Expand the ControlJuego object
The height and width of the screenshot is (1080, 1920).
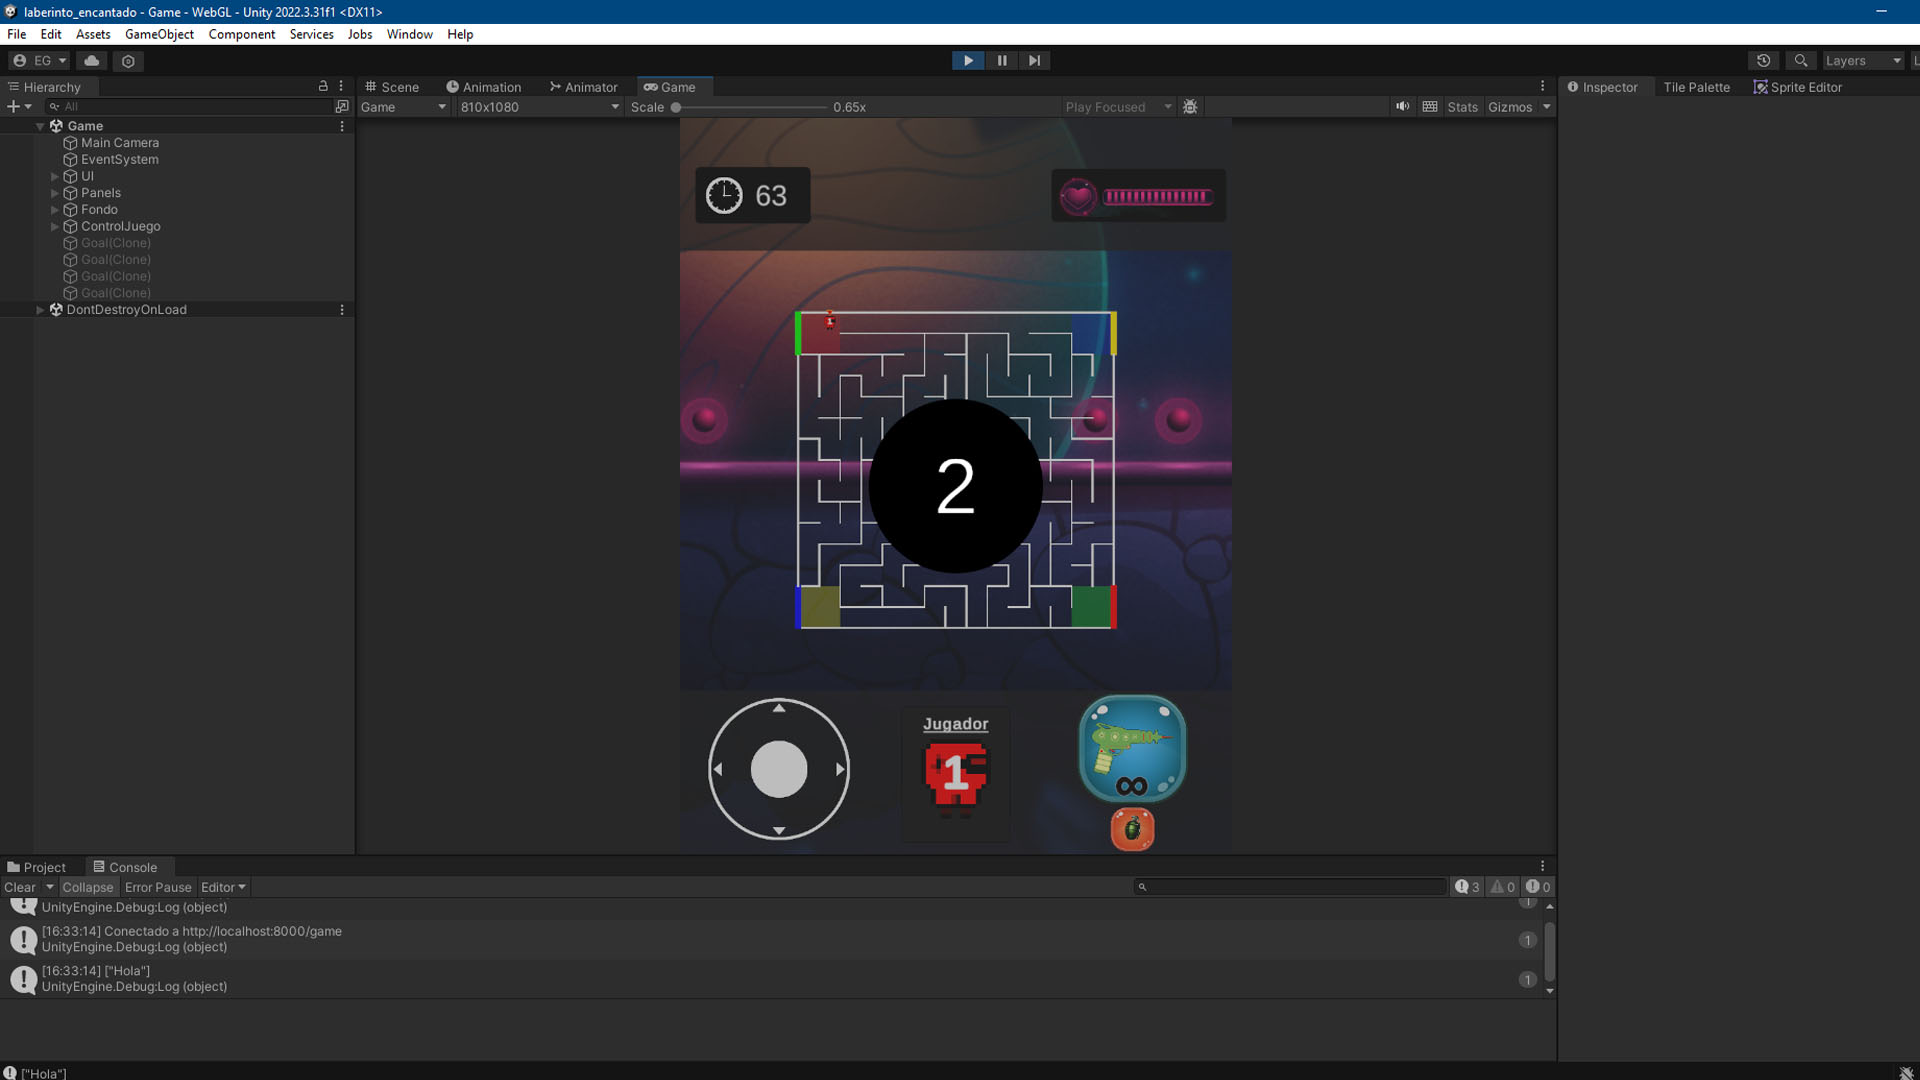point(55,227)
